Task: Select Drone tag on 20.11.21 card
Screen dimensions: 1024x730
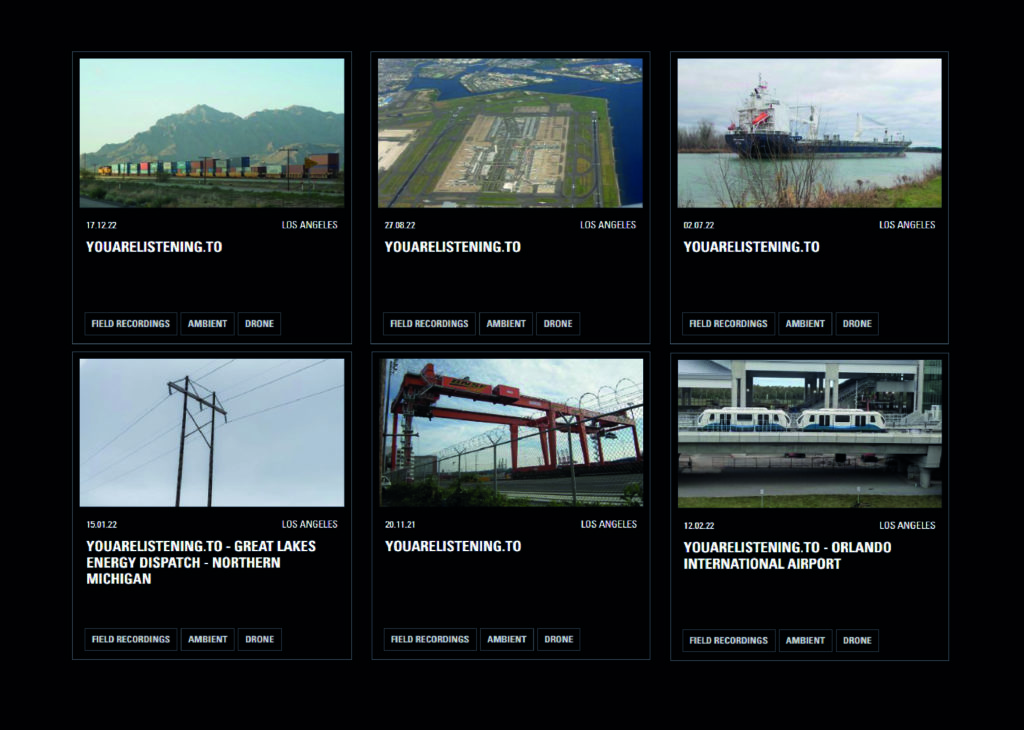Action: click(559, 639)
